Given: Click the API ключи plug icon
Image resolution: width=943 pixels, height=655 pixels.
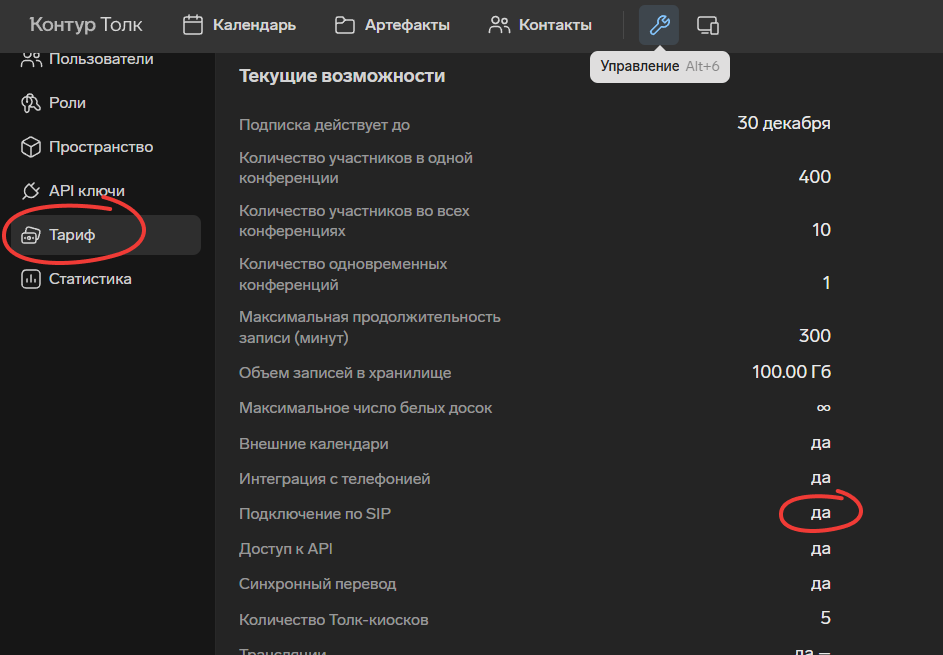Looking at the screenshot, I should coord(31,191).
